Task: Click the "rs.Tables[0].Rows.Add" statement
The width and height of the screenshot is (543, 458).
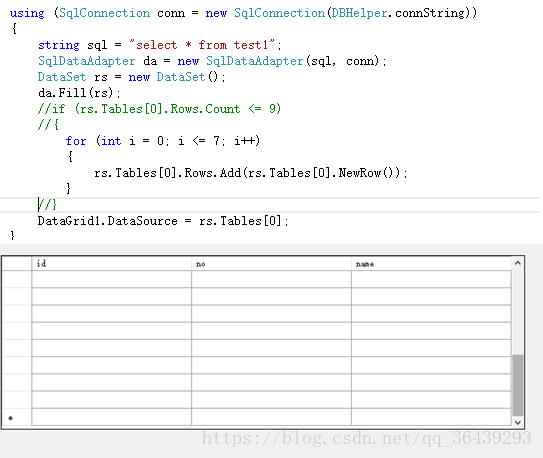Action: (x=251, y=173)
